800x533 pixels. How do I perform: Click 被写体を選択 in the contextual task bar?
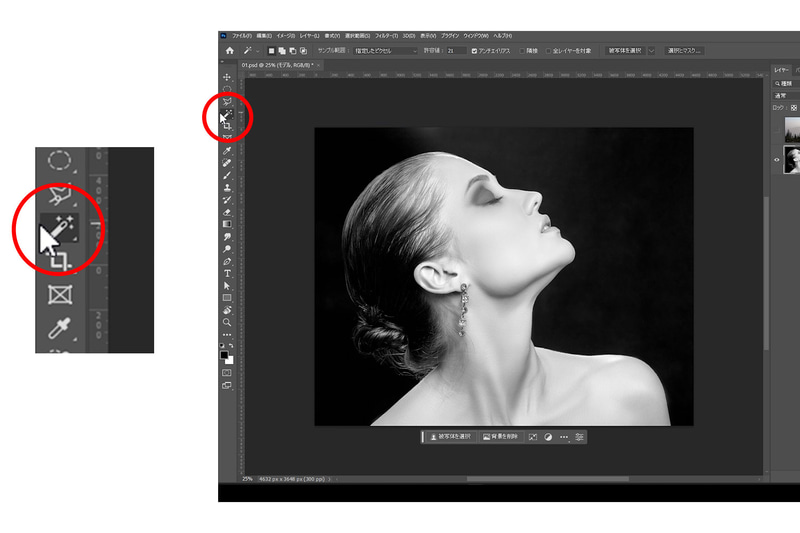click(x=451, y=437)
